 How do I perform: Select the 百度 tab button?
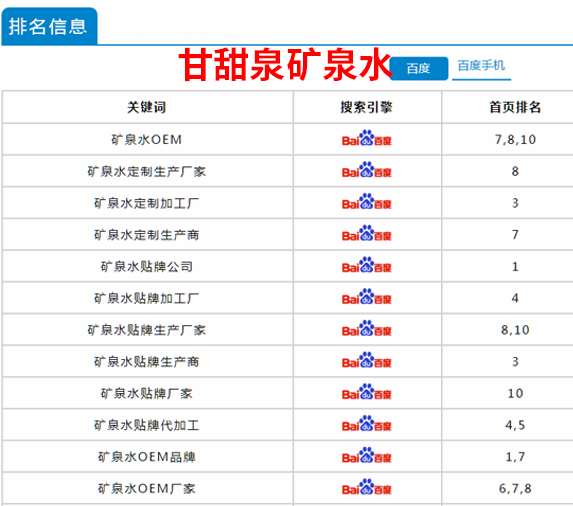[x=419, y=68]
